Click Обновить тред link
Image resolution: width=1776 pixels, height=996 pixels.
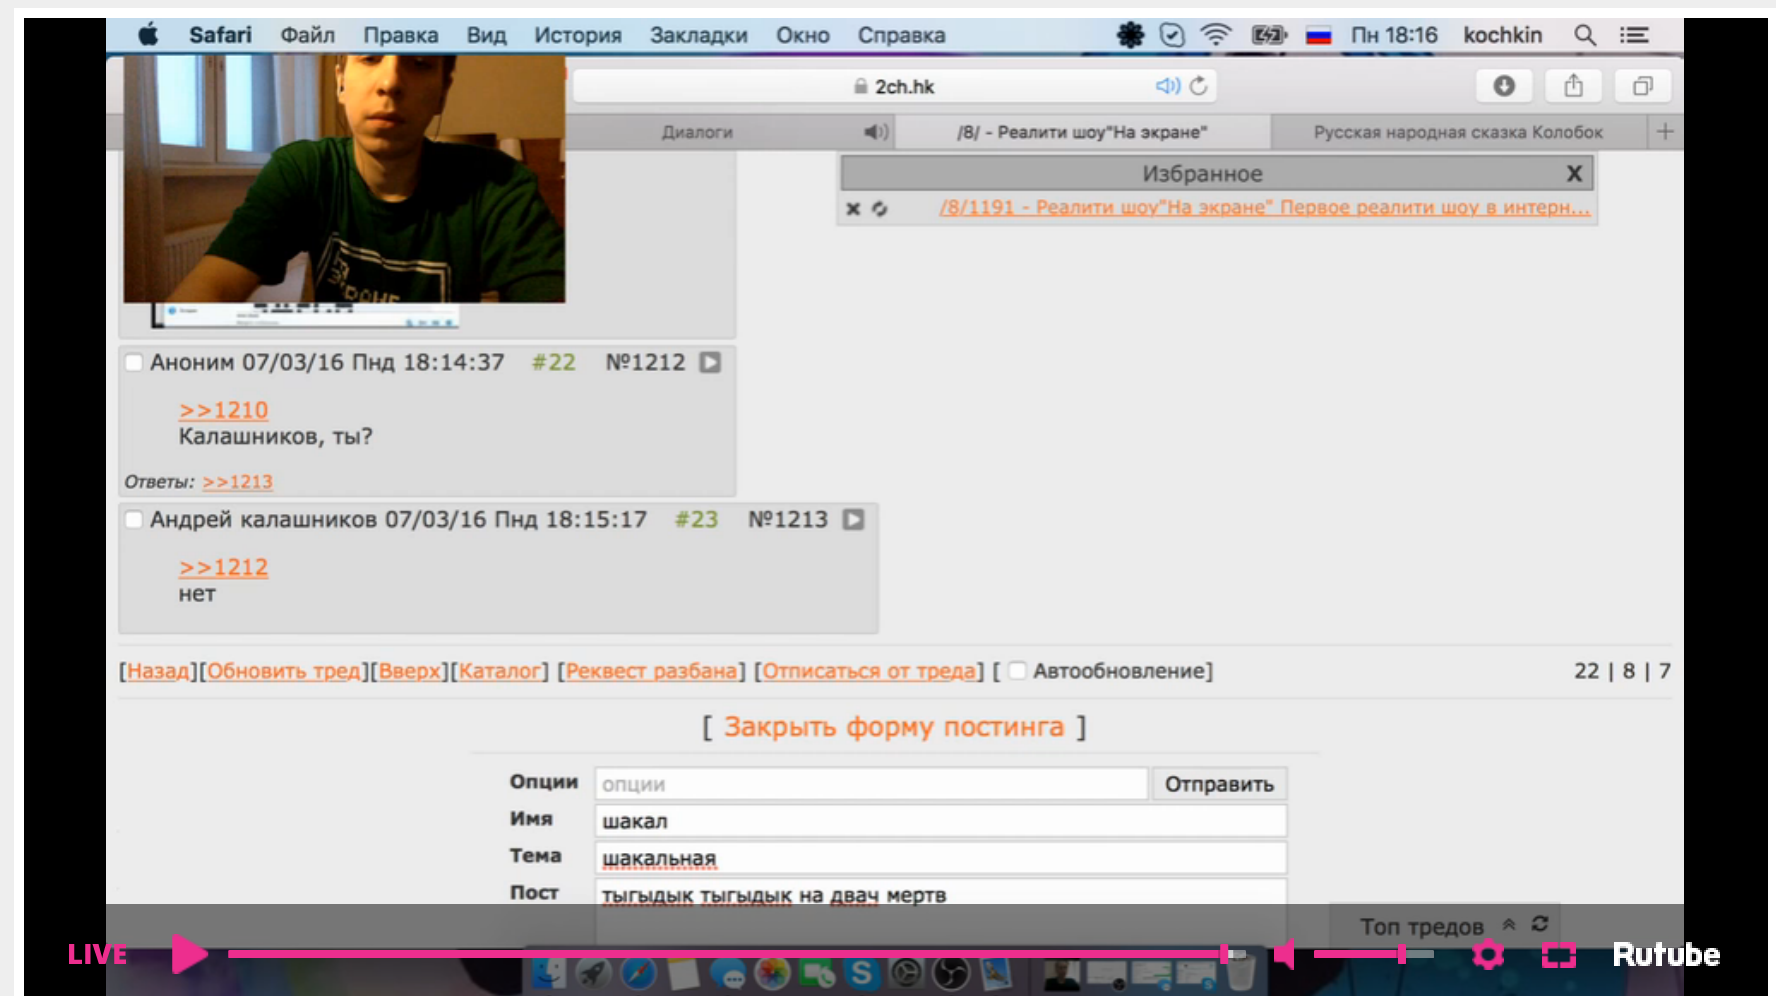point(283,671)
